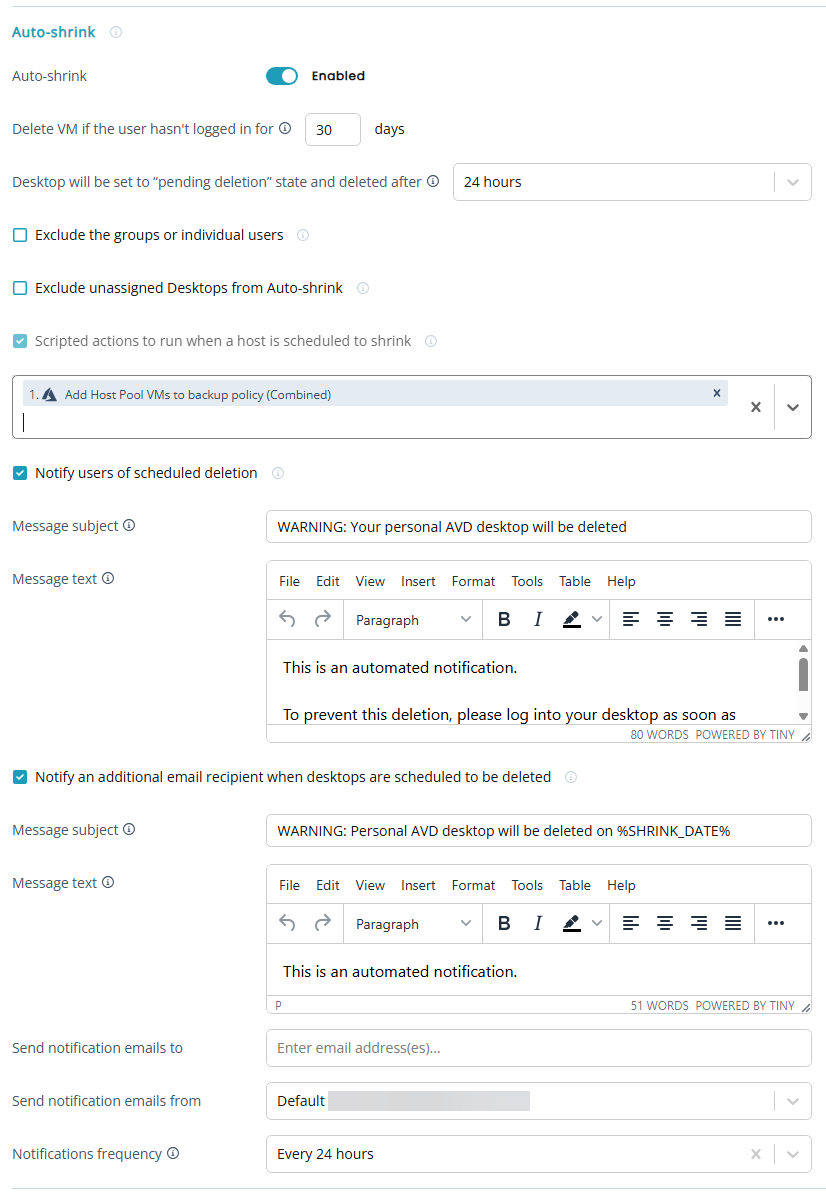Open the Notifications frequency dropdown

click(793, 1154)
